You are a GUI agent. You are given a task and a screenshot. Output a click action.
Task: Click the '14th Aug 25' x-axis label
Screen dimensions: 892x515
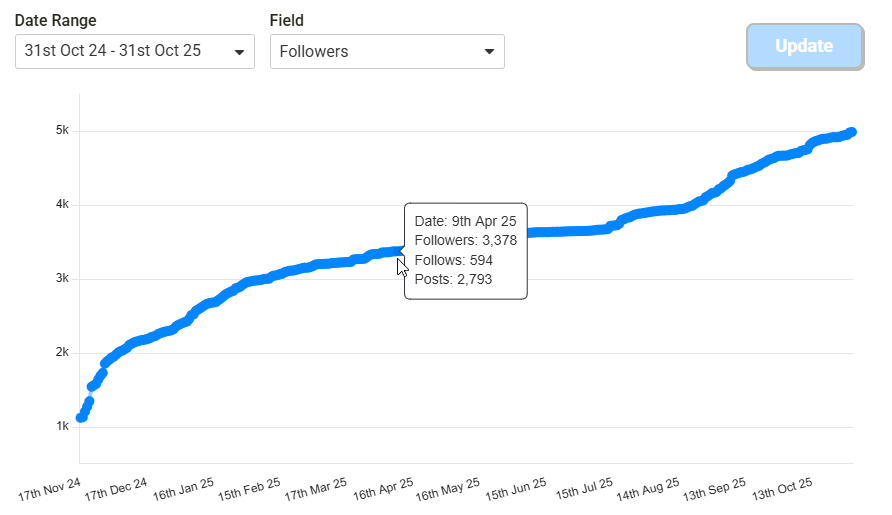647,489
